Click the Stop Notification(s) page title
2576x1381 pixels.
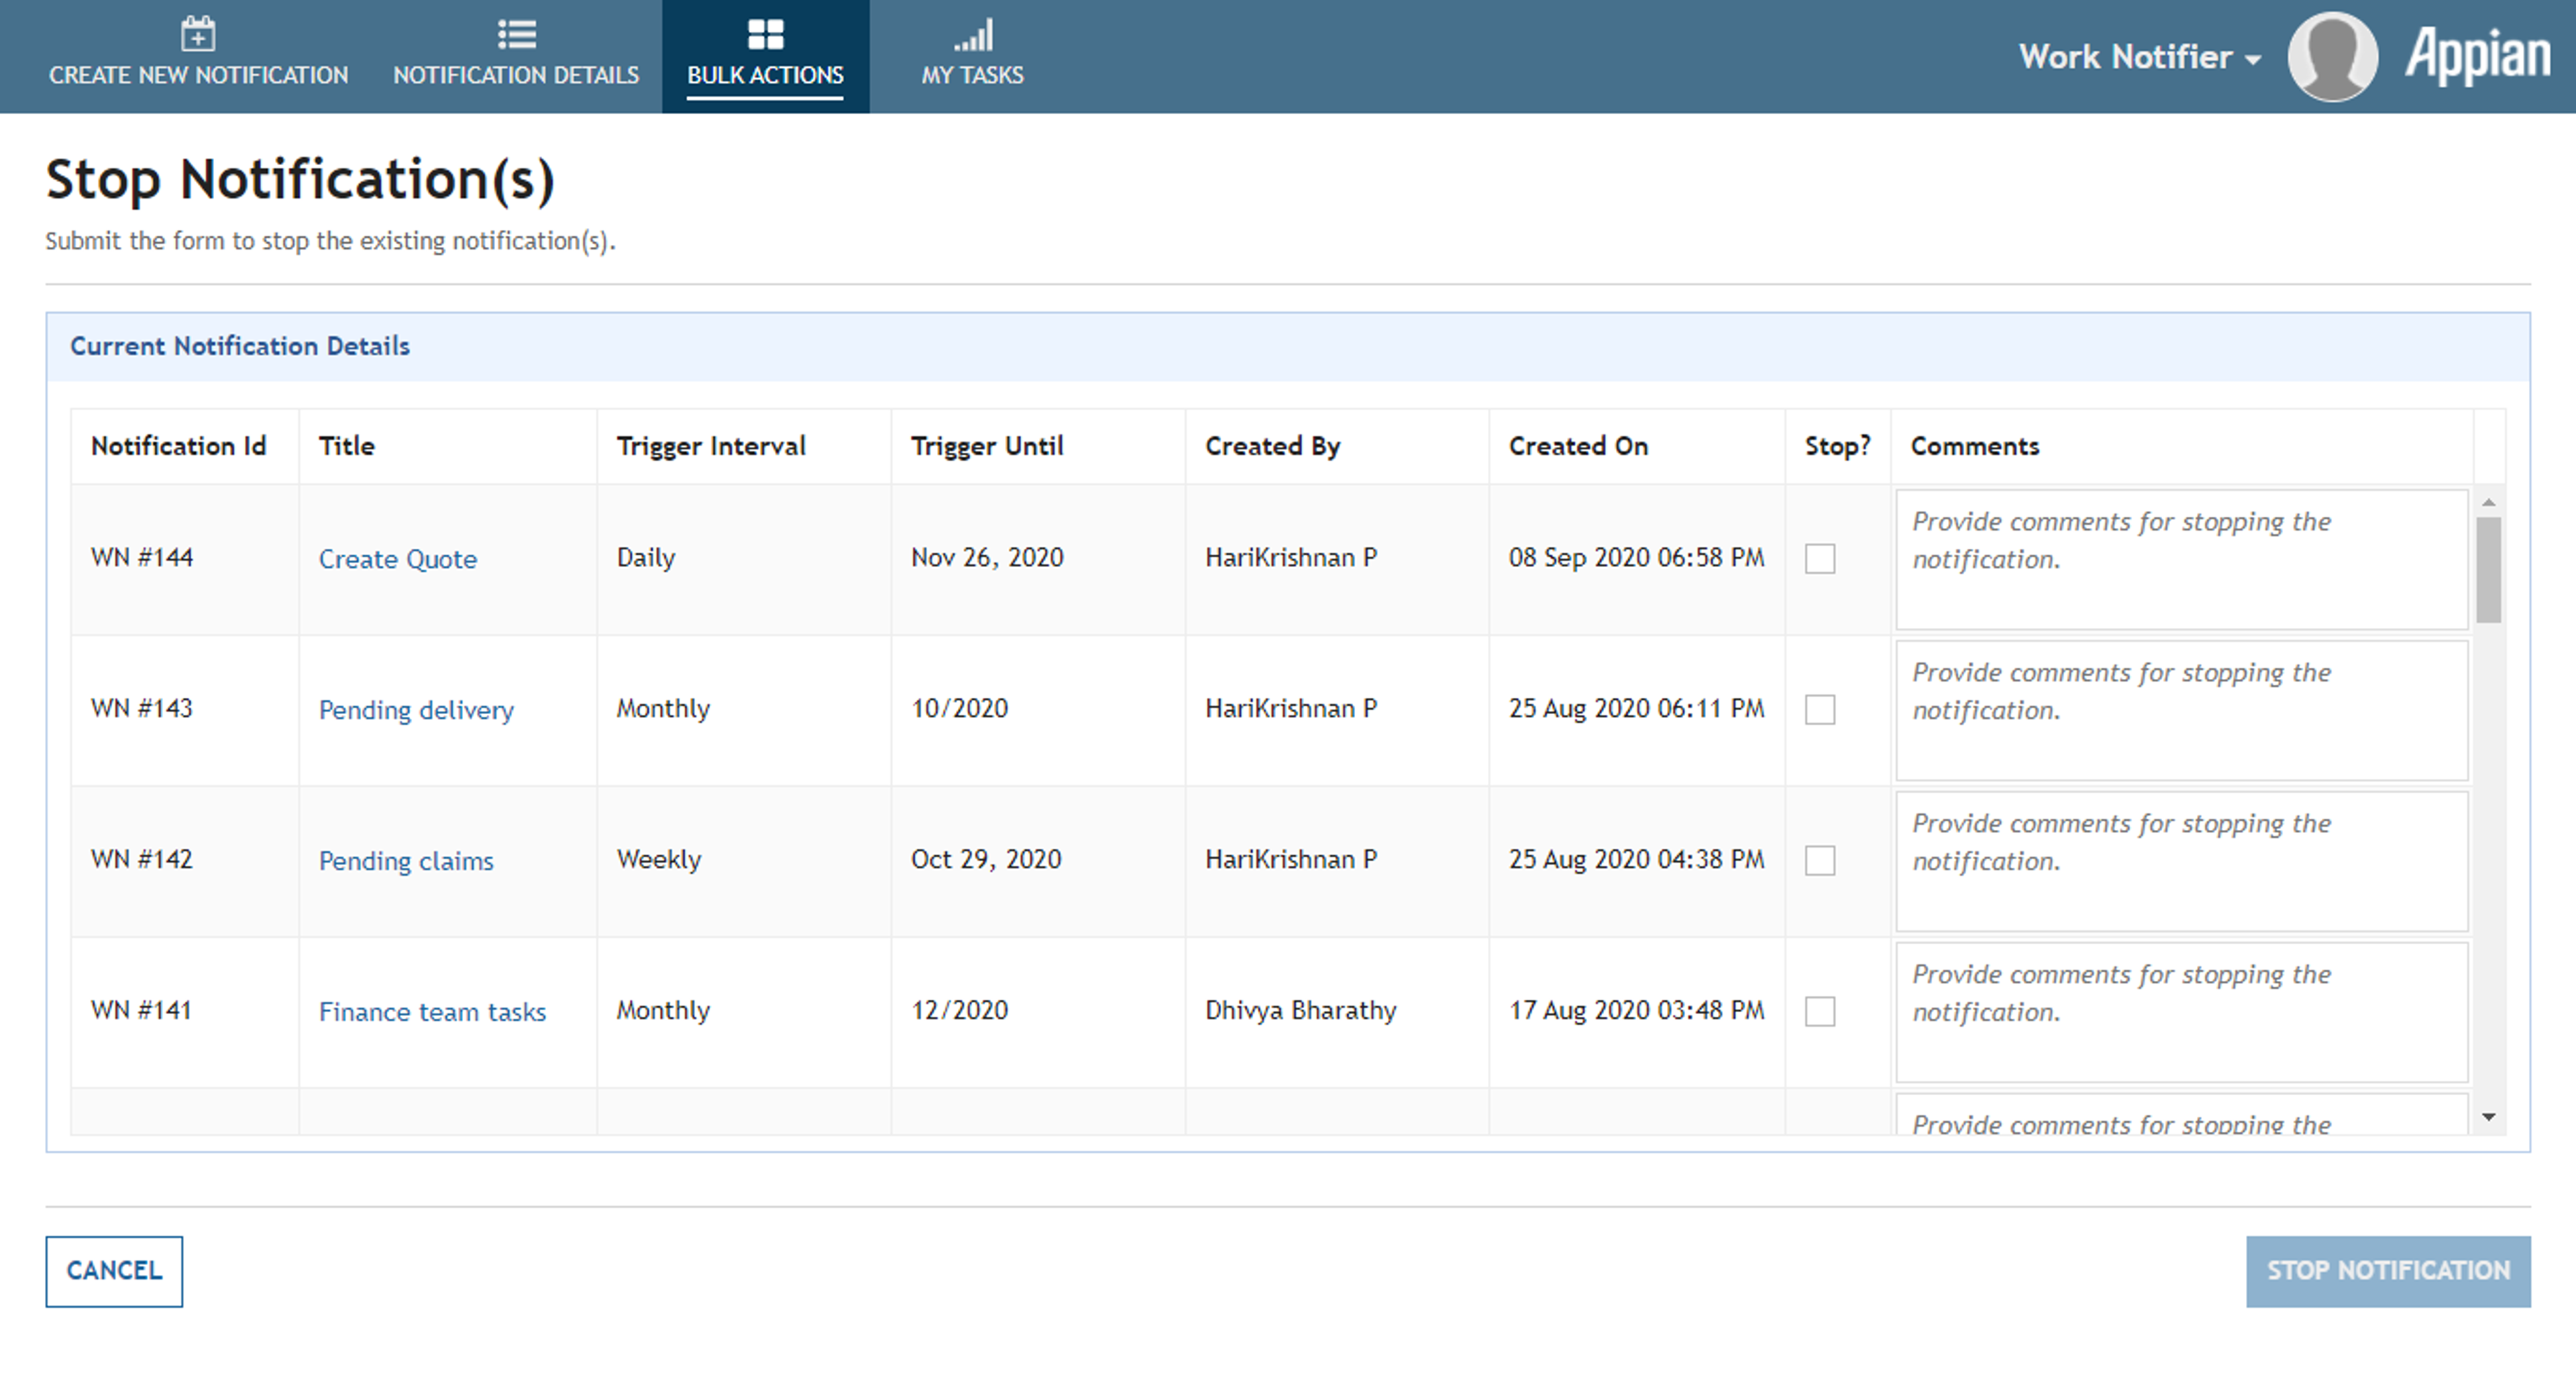(300, 180)
